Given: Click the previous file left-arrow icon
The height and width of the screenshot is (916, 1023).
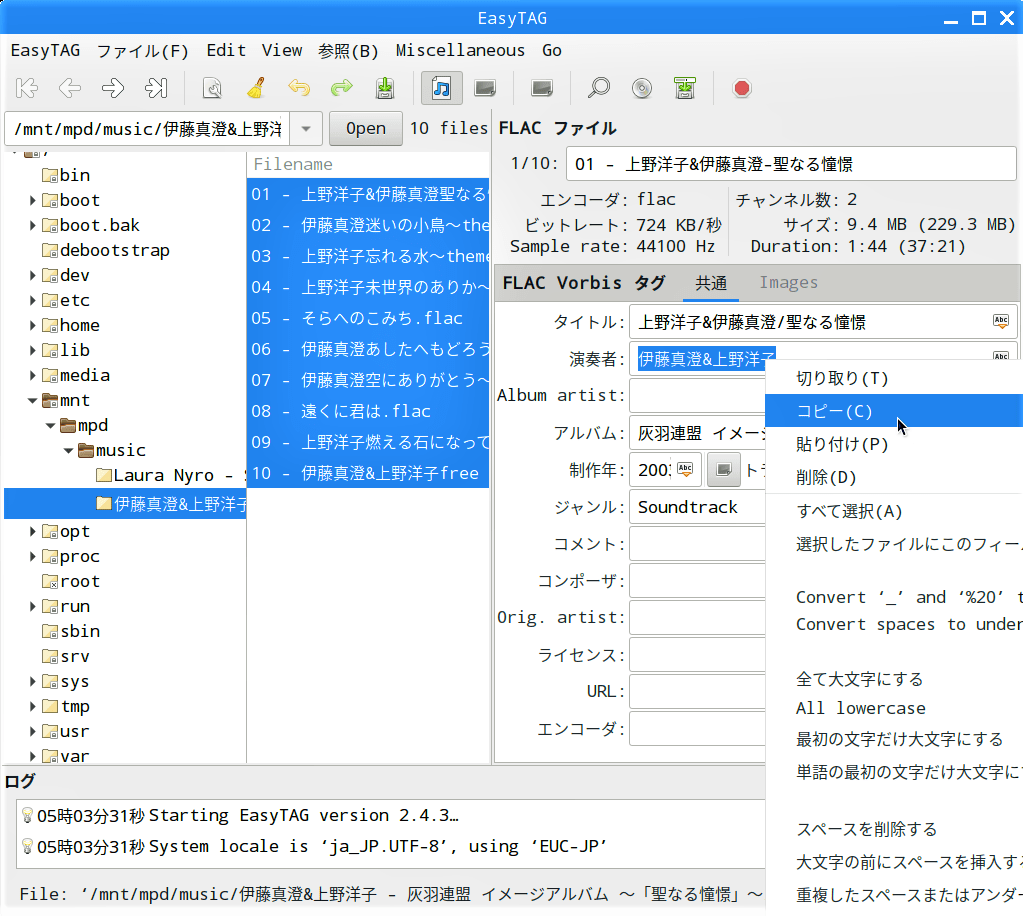Looking at the screenshot, I should pyautogui.click(x=70, y=88).
